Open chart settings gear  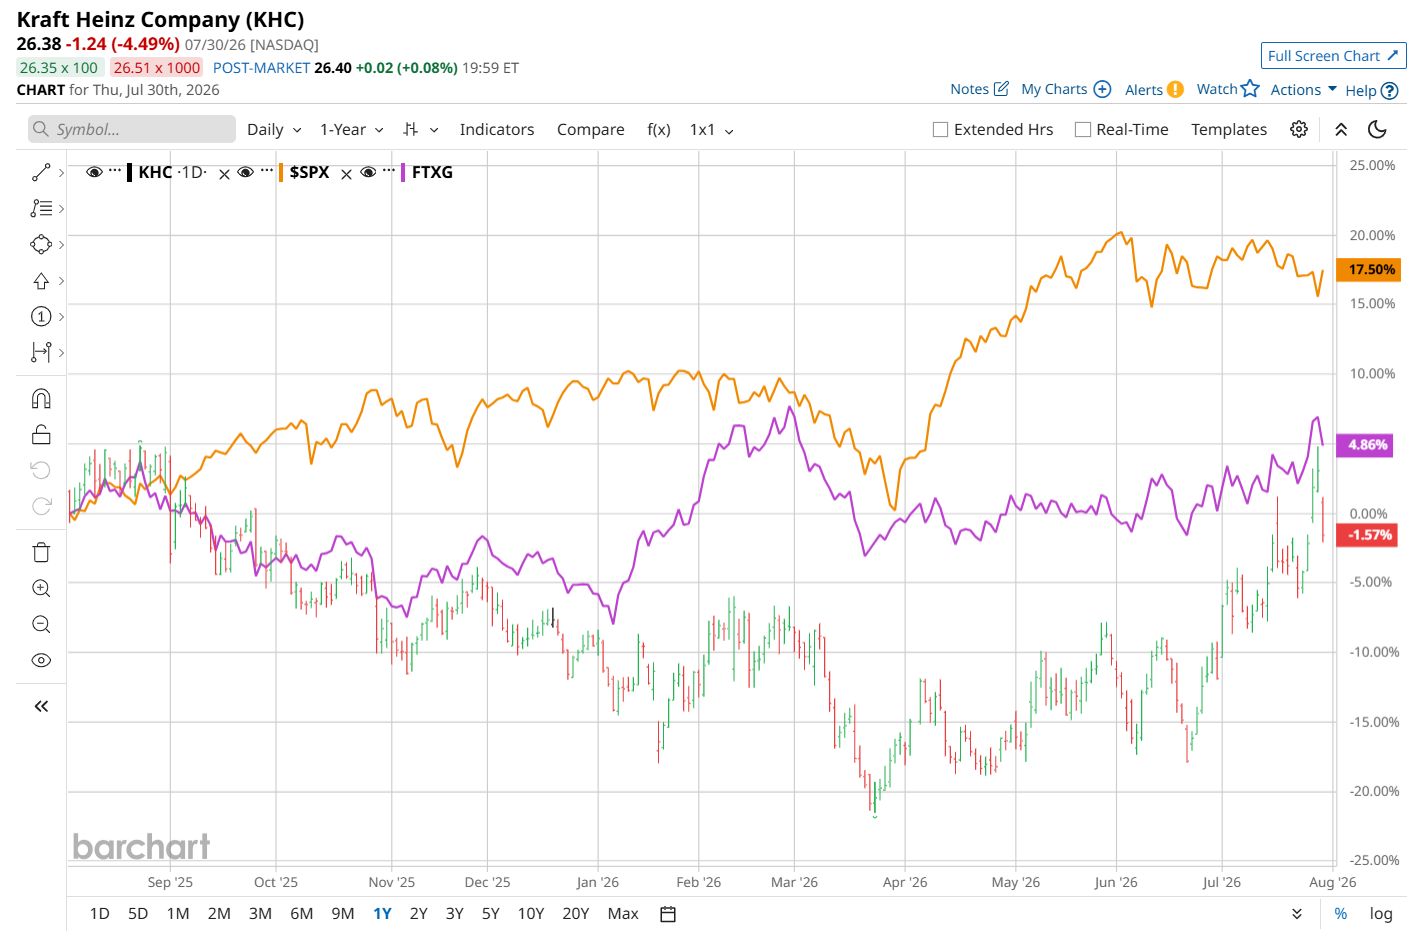[x=1299, y=129]
